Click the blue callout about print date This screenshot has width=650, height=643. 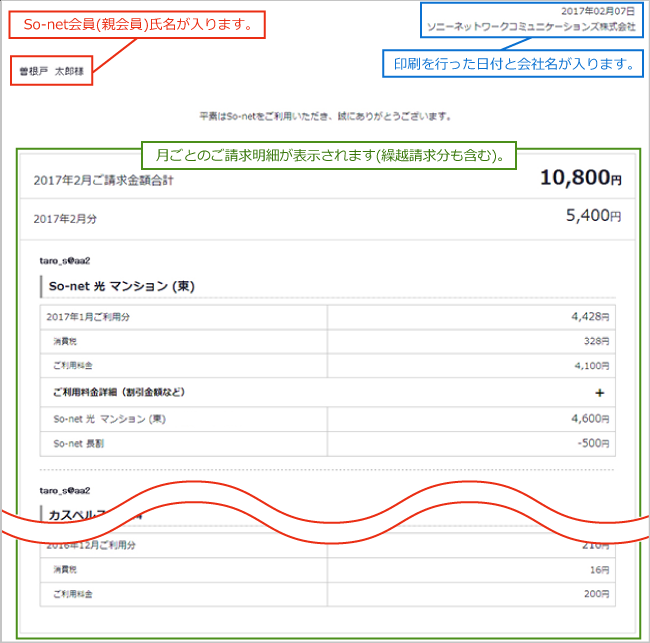pos(514,64)
